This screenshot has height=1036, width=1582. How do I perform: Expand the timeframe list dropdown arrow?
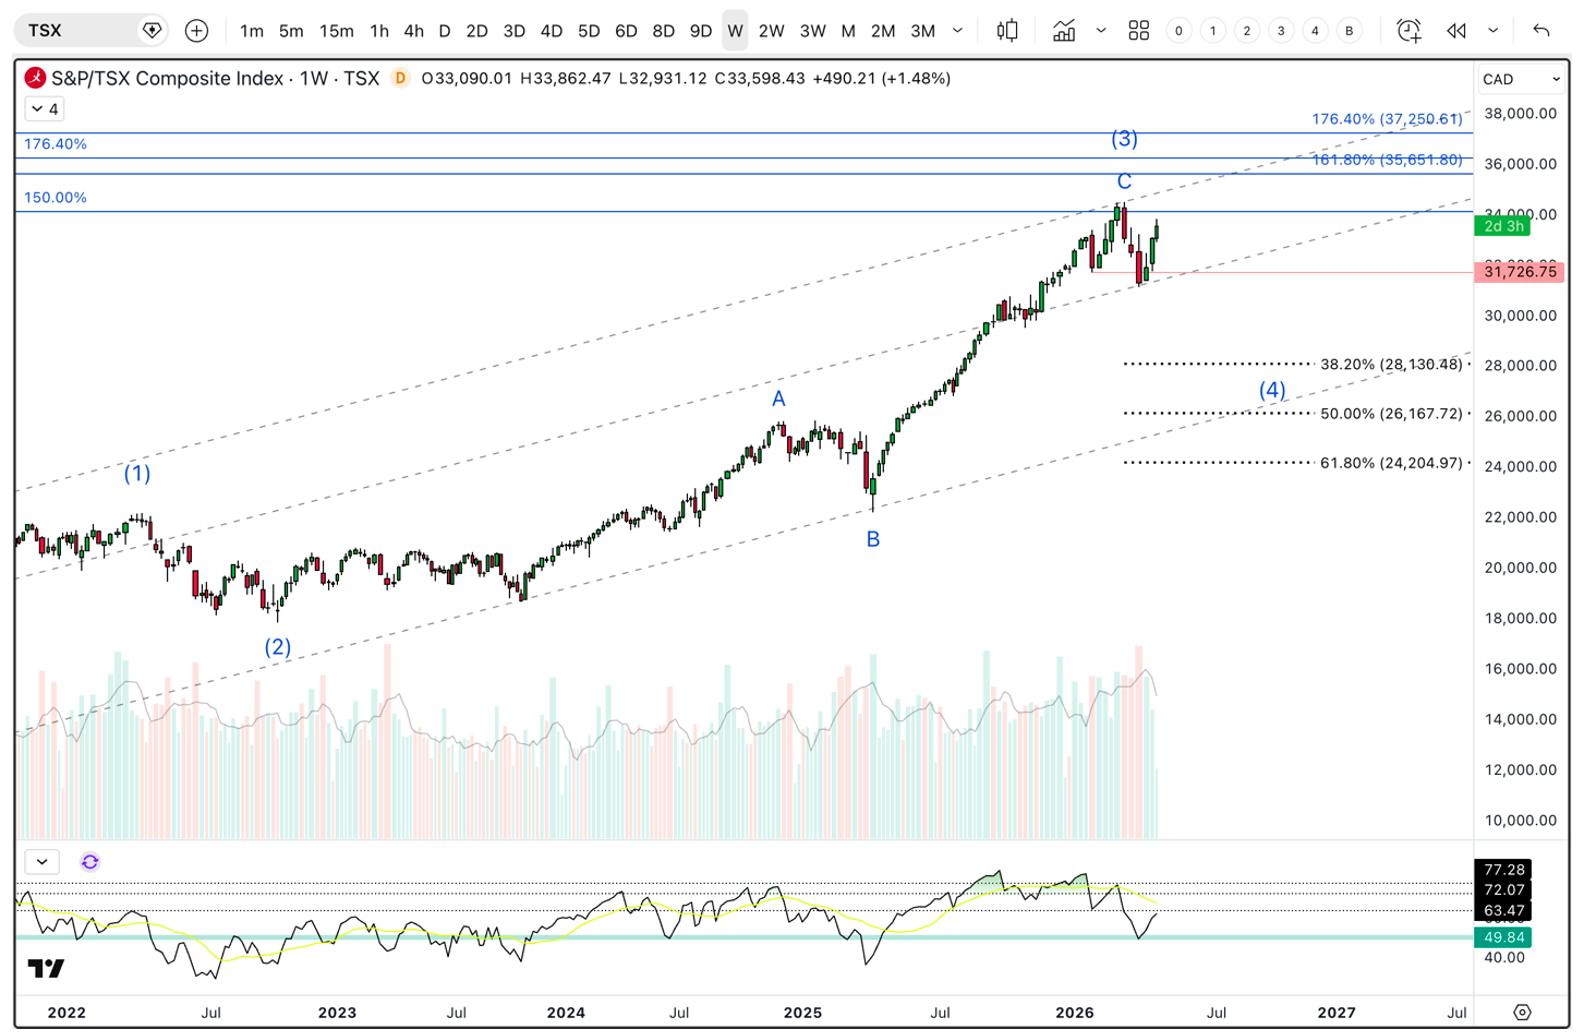957,30
